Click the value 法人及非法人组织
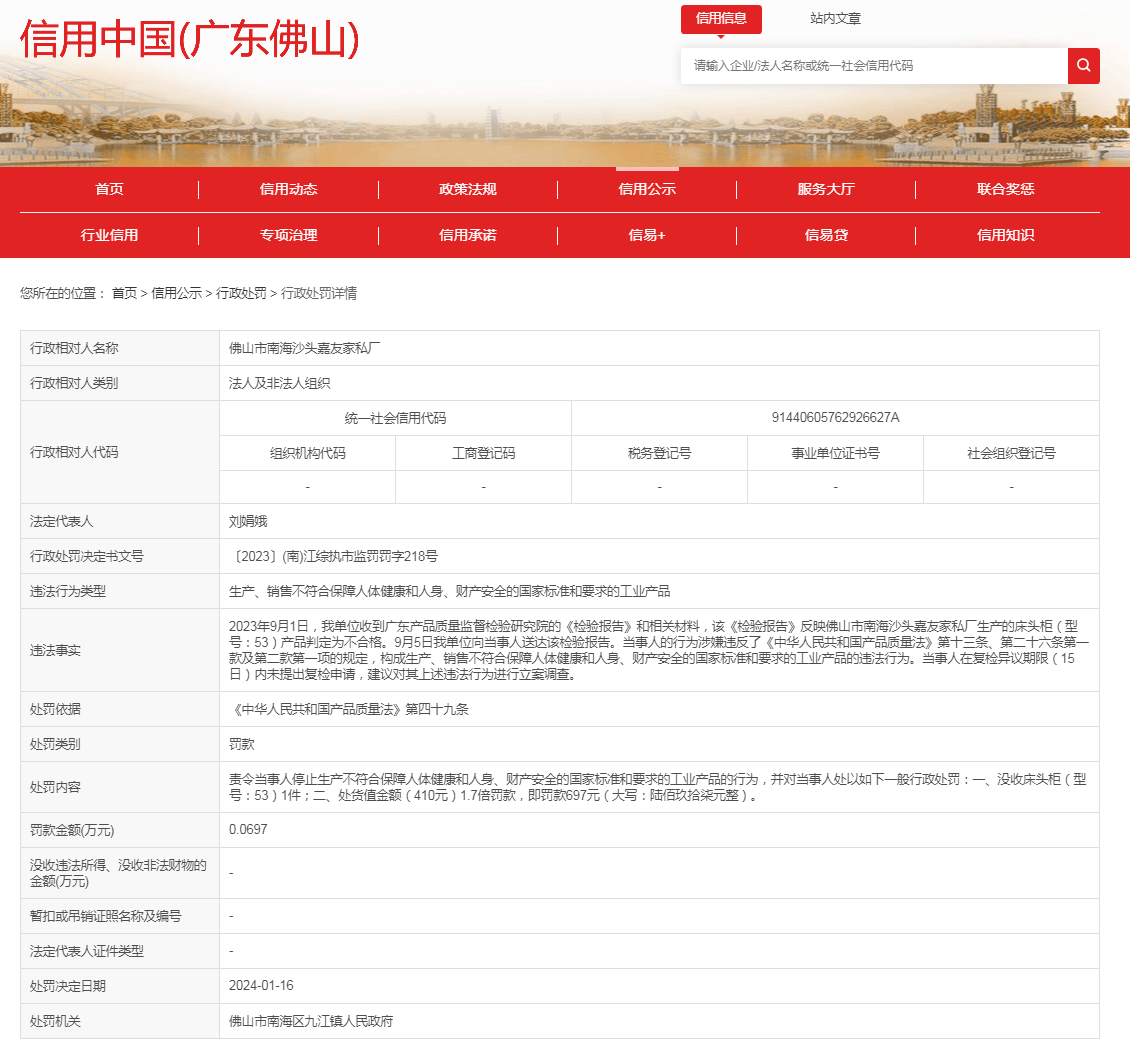Viewport: 1130px width, 1050px height. [x=280, y=383]
